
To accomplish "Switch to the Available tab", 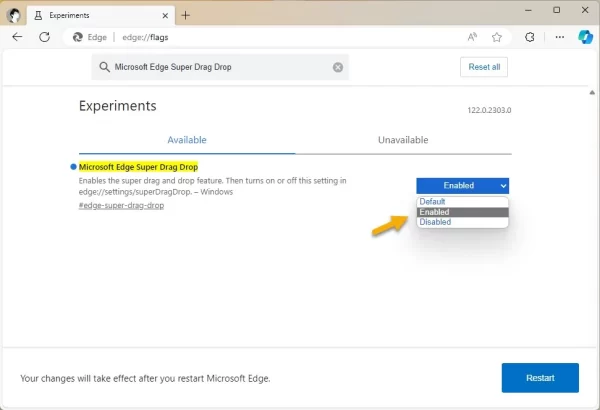I will point(187,140).
